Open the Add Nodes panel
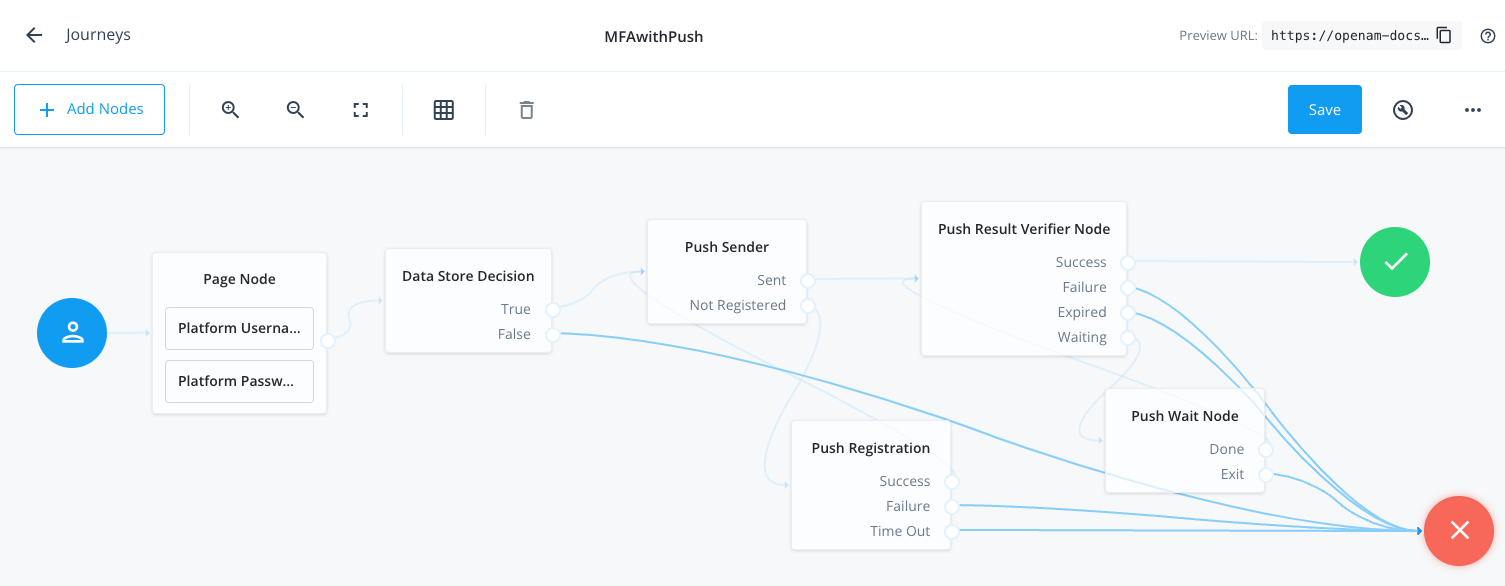1505x586 pixels. point(89,109)
